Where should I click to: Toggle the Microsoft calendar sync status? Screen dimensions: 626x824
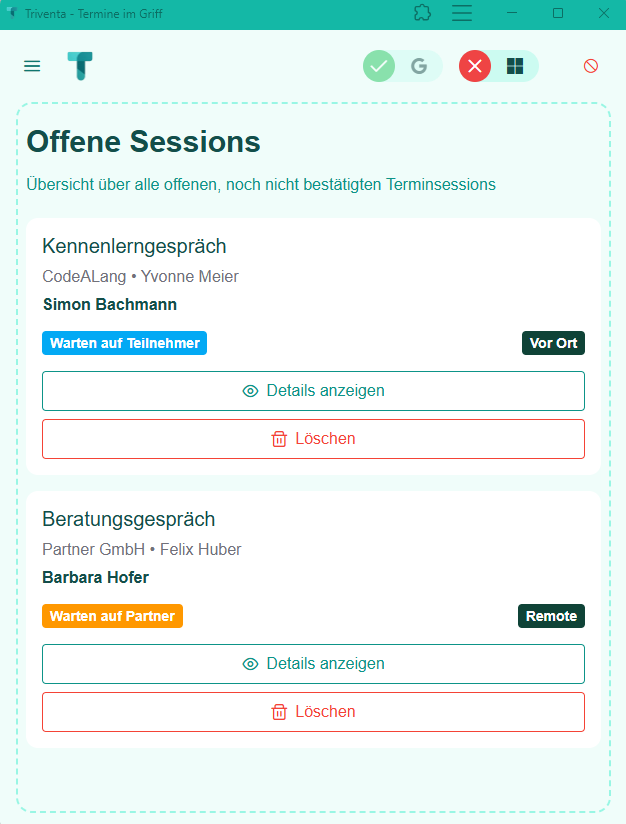[498, 66]
